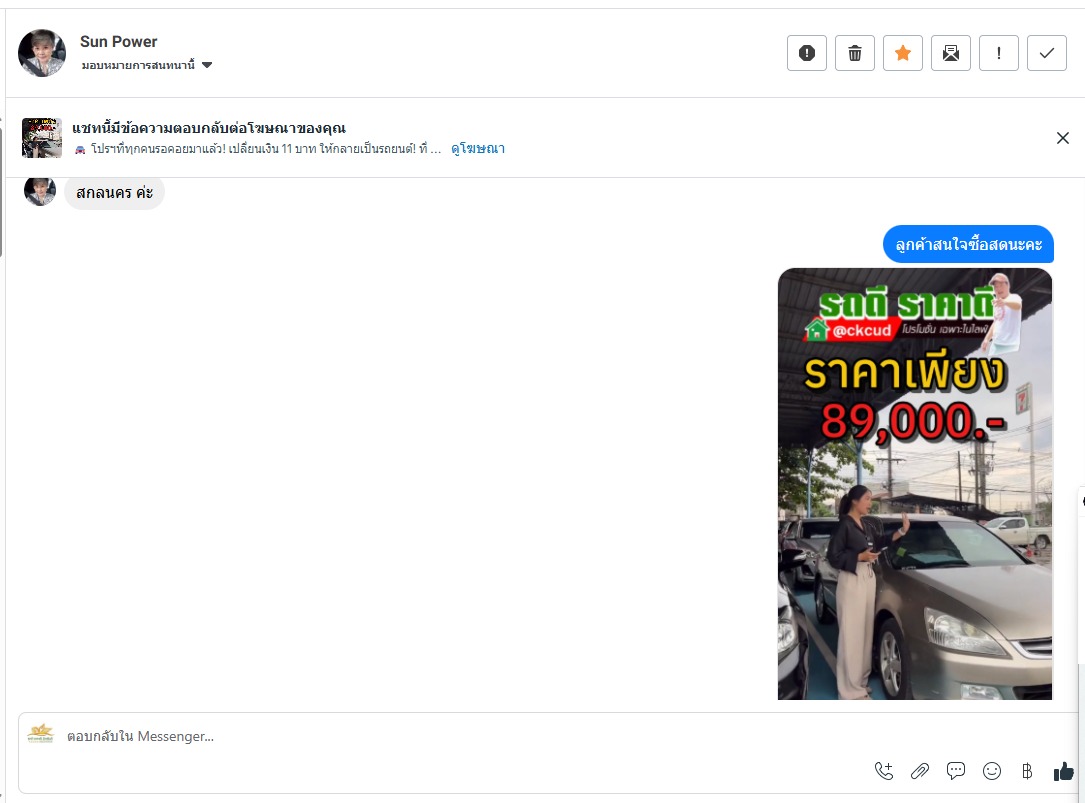
Task: Flag conversation as priority with exclamation icon
Action: [999, 53]
